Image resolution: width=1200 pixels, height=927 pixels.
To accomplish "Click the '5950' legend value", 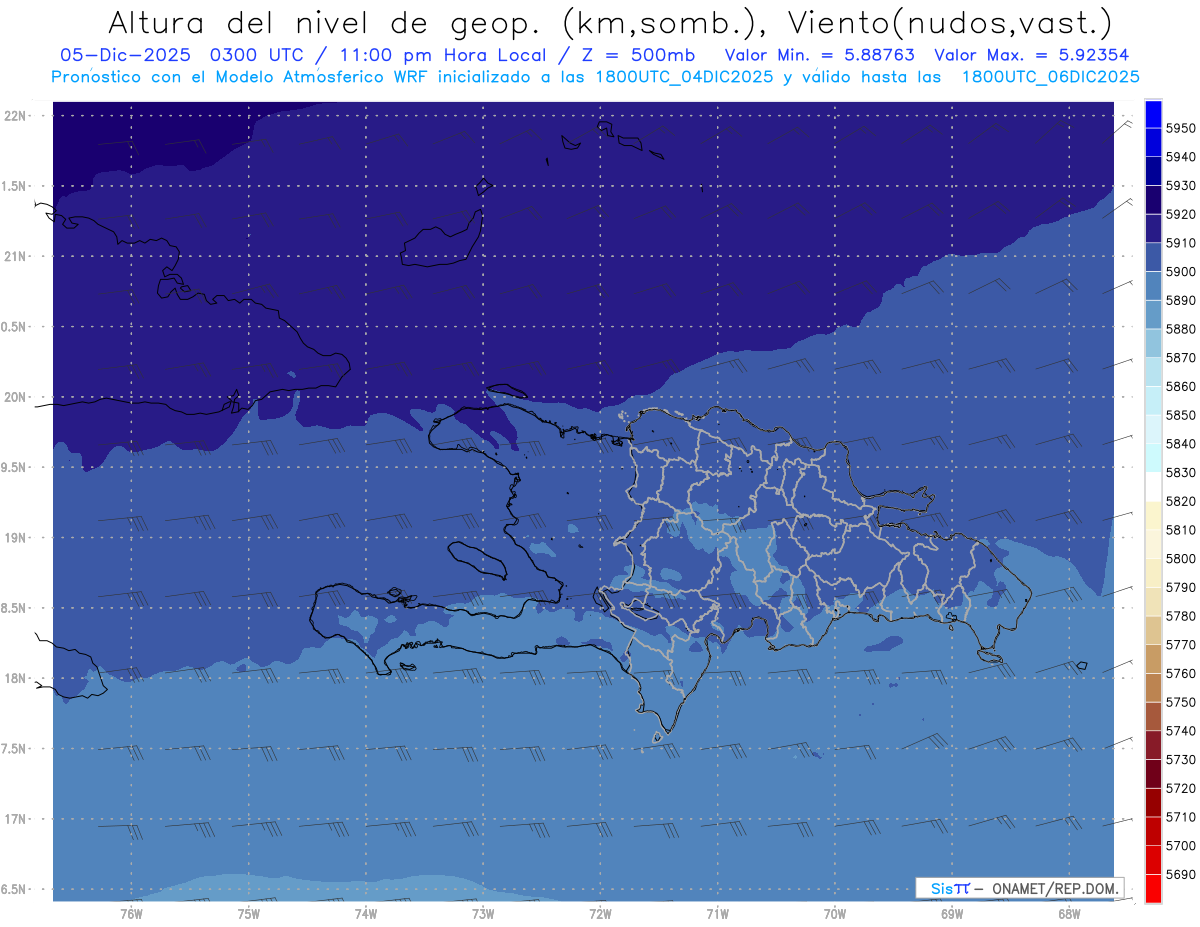I will click(1181, 128).
